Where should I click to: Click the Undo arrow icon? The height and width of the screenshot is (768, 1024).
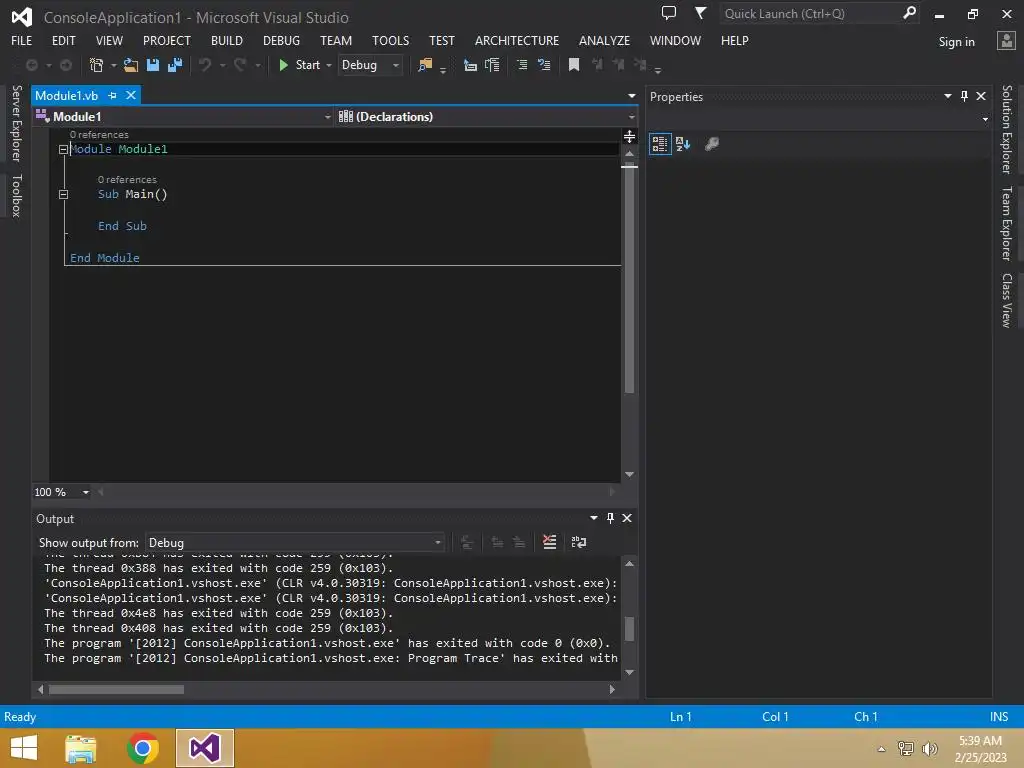click(205, 65)
